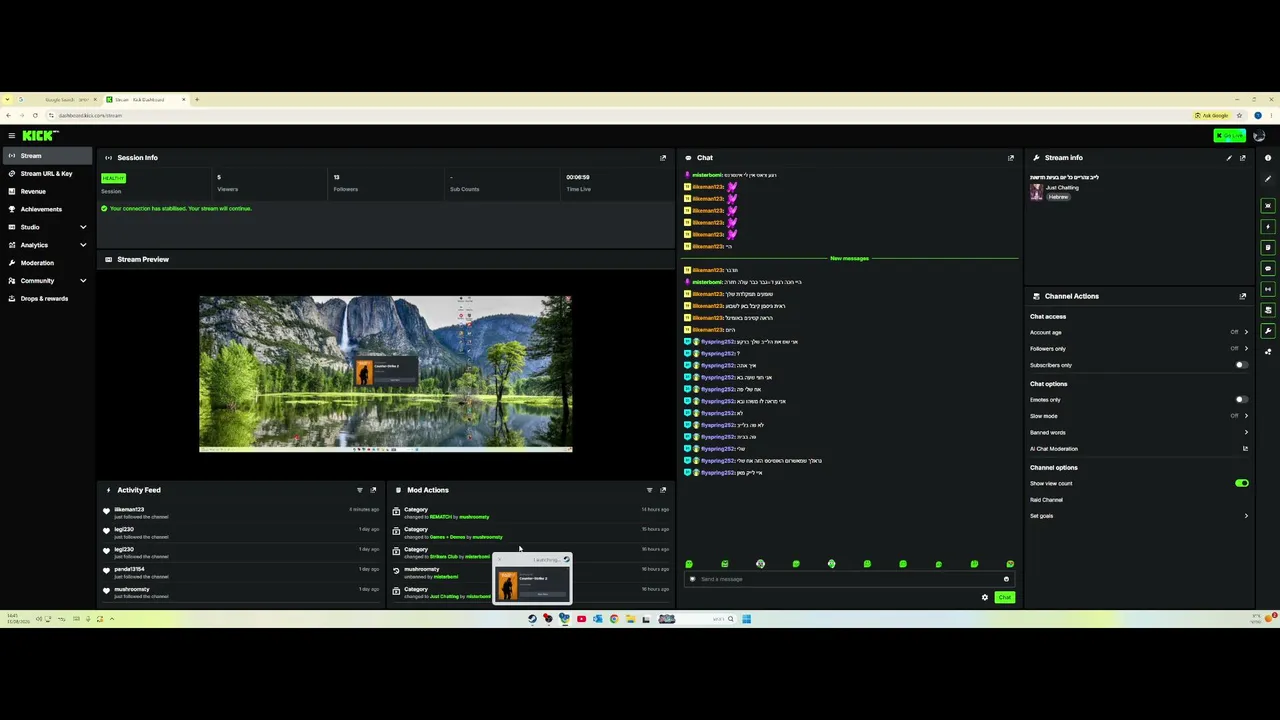Click the pencil icon in right rail
This screenshot has width=1280, height=720.
pyautogui.click(x=1268, y=179)
